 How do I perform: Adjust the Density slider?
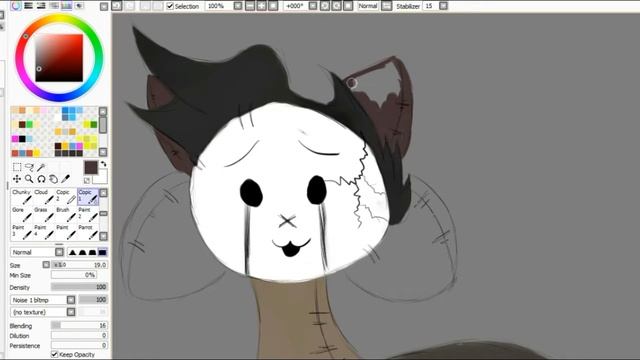click(x=79, y=287)
